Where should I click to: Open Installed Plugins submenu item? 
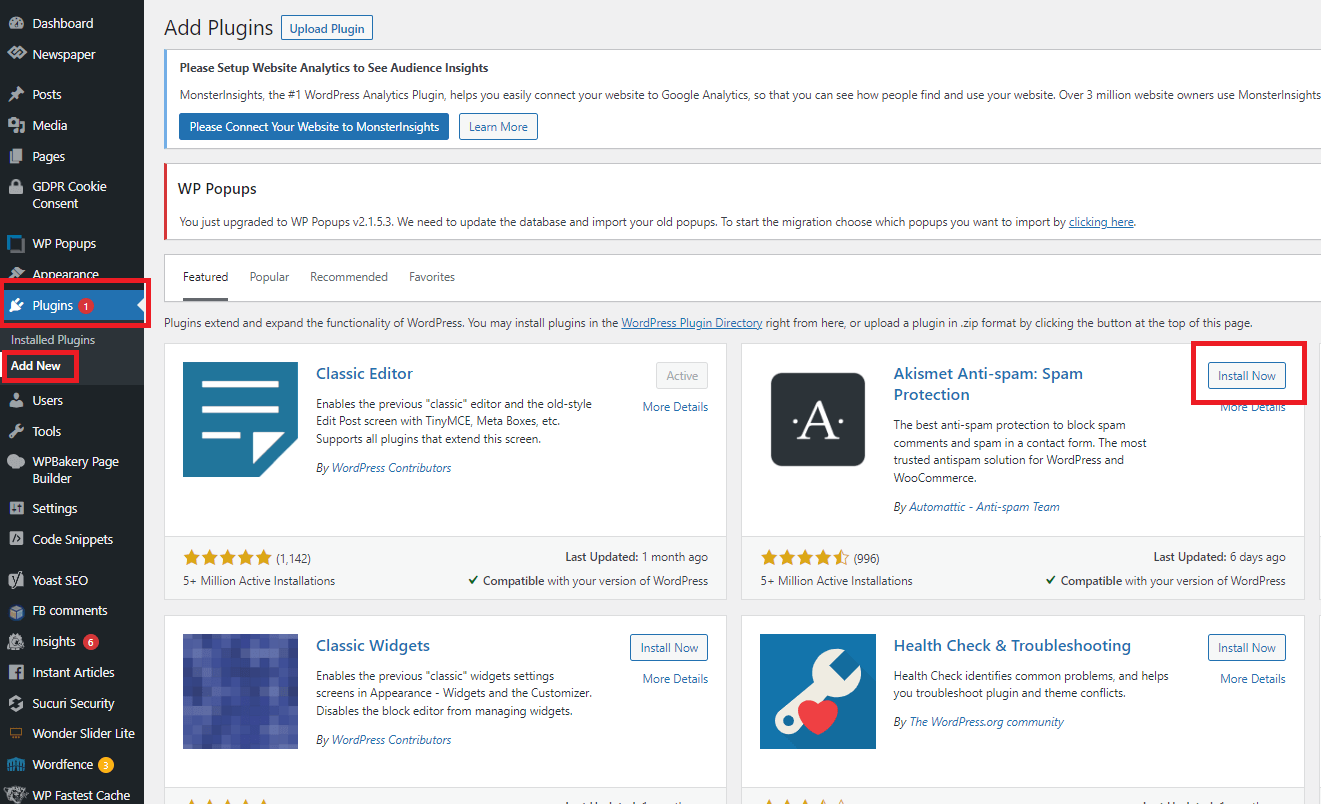[53, 340]
